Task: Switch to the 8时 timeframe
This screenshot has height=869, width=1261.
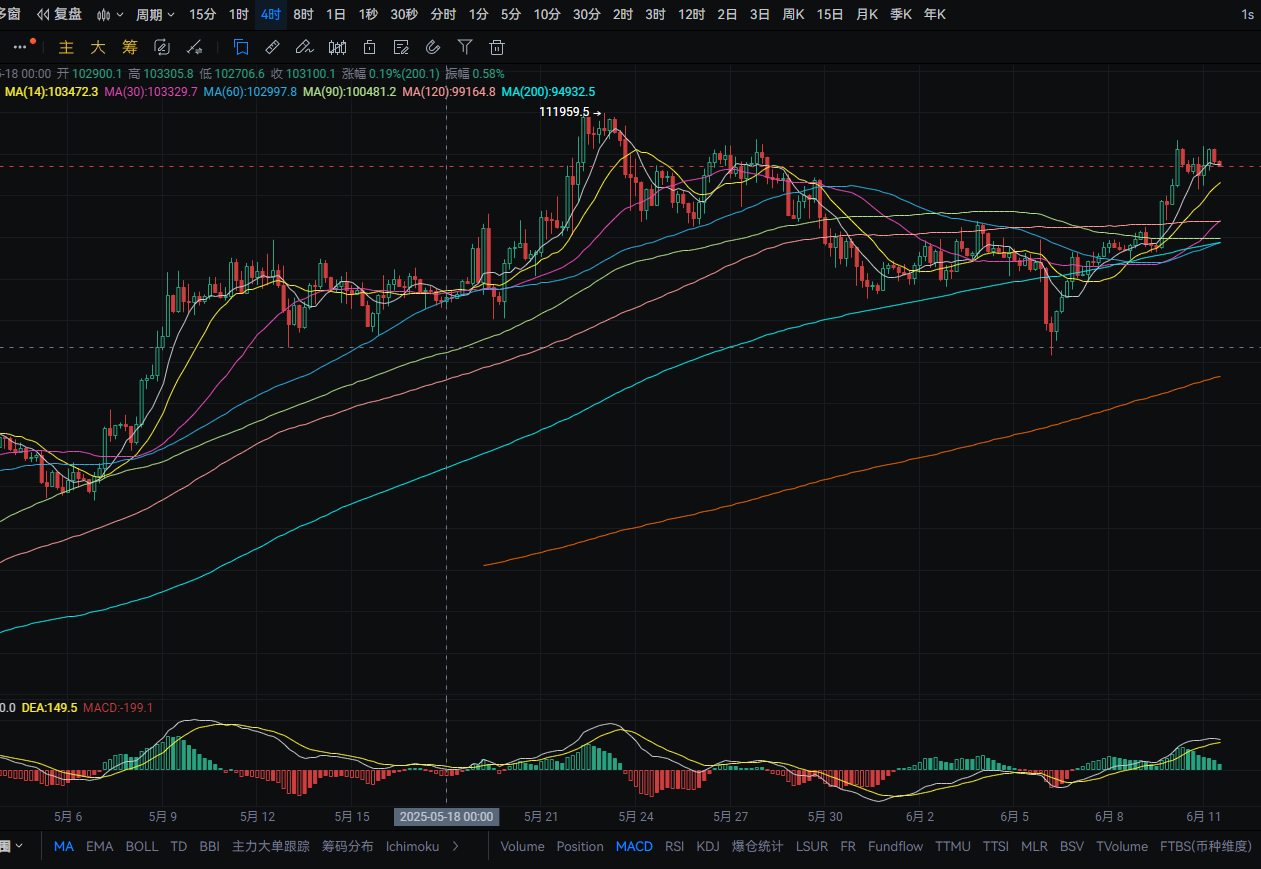Action: [303, 14]
